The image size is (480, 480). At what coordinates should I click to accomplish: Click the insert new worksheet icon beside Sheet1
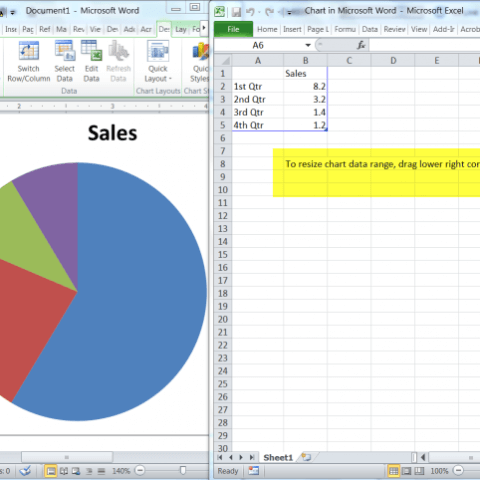pyautogui.click(x=306, y=457)
